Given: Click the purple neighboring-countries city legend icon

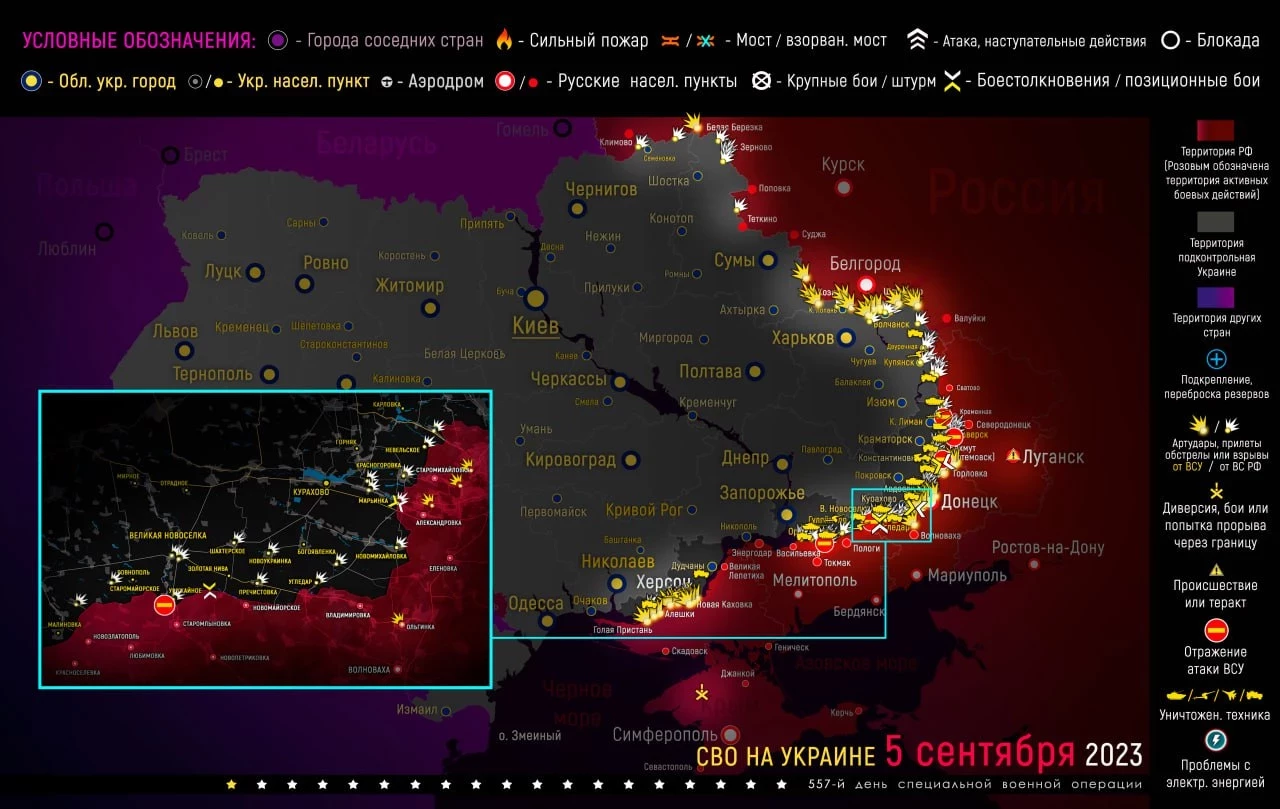Looking at the screenshot, I should (278, 40).
